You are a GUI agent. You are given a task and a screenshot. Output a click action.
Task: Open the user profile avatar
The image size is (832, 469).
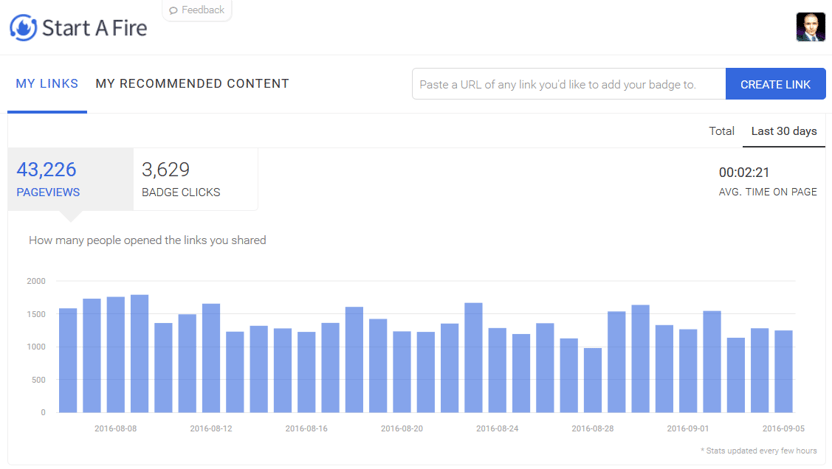pos(810,27)
